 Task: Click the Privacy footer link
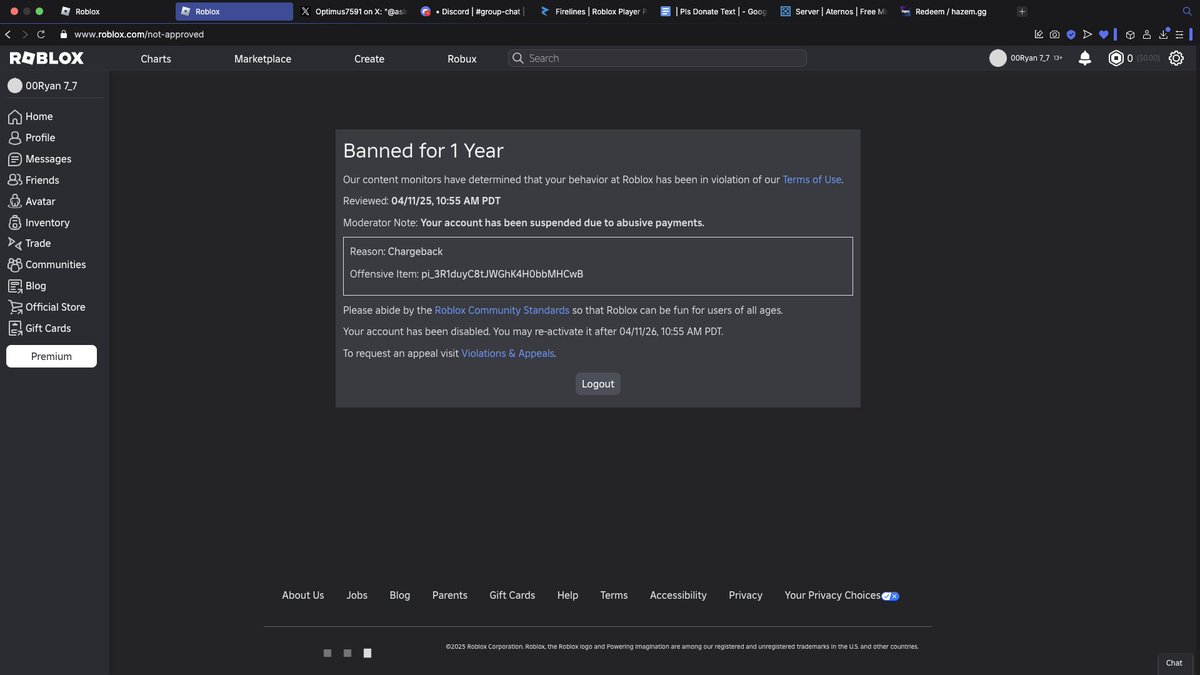[x=746, y=595]
